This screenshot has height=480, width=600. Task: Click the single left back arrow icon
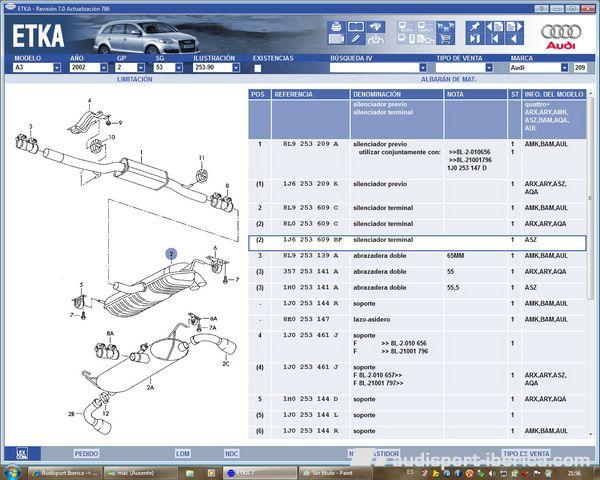tap(514, 39)
